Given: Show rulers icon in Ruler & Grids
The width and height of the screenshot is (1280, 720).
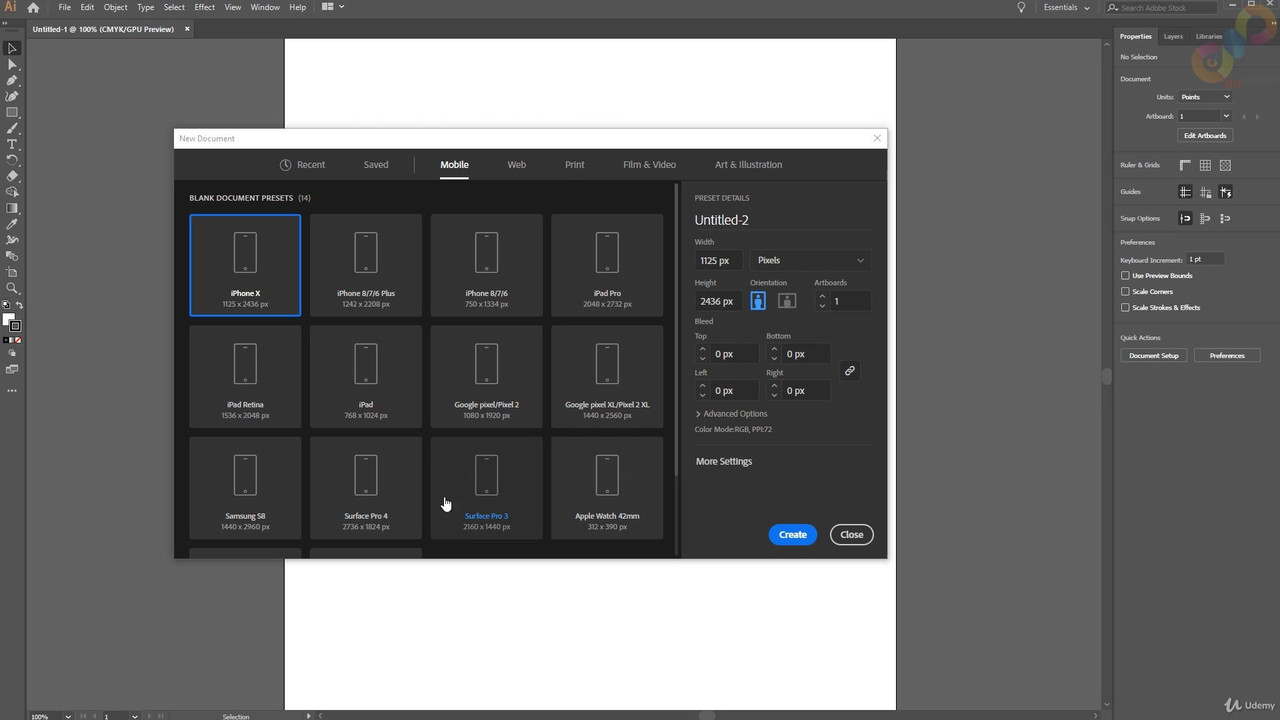Looking at the screenshot, I should click(x=1185, y=165).
